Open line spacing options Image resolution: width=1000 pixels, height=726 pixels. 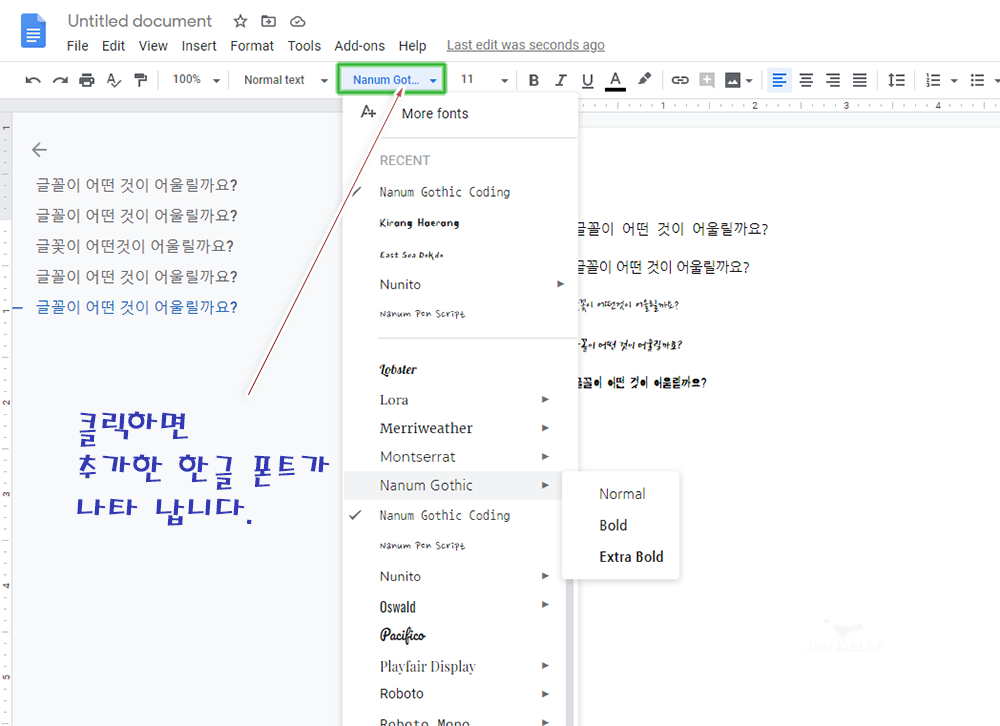(896, 80)
